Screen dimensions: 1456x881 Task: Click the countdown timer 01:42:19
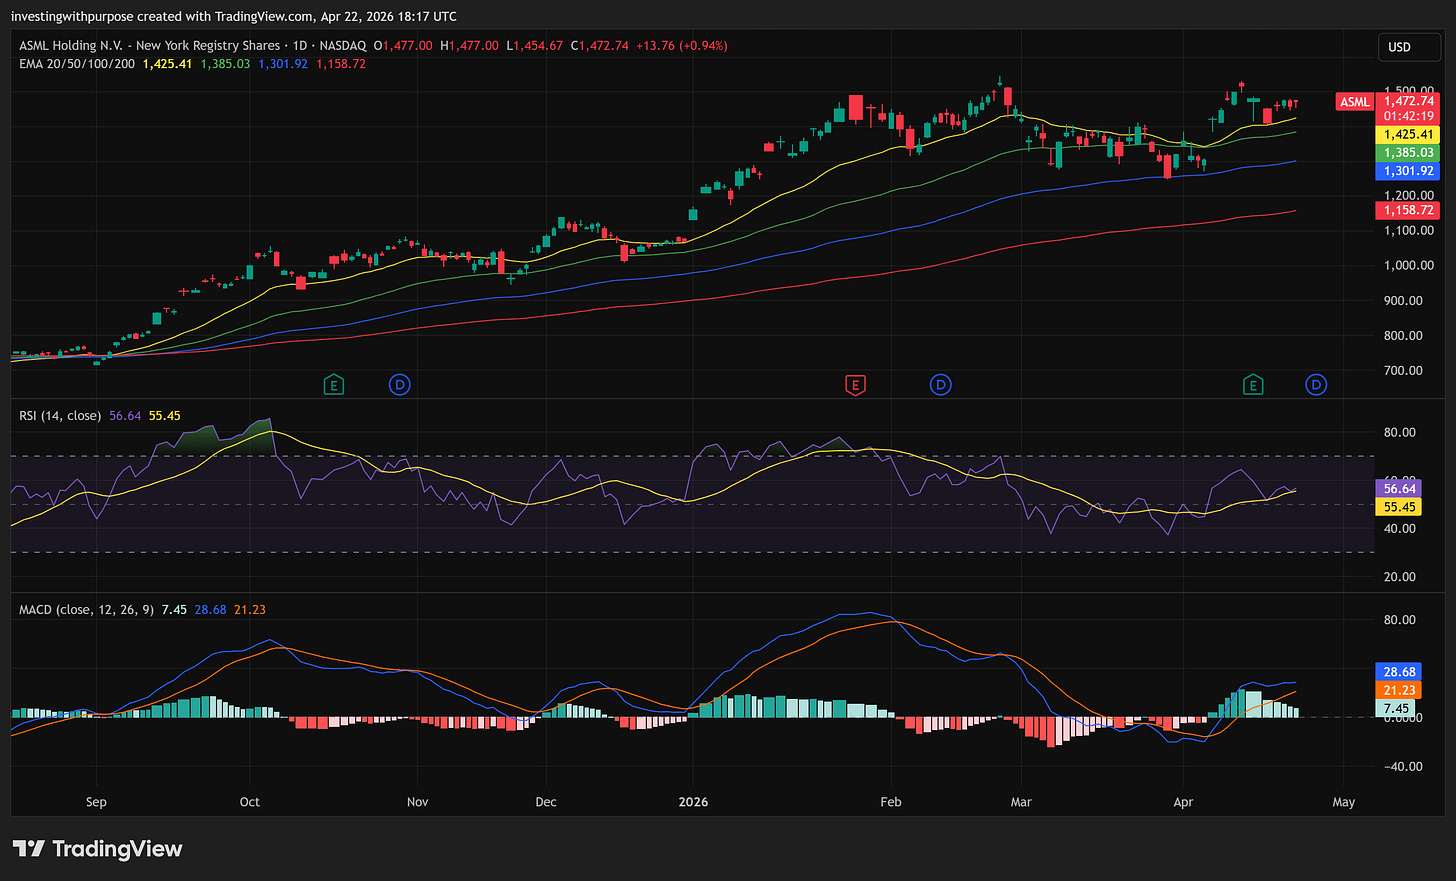[x=1408, y=117]
